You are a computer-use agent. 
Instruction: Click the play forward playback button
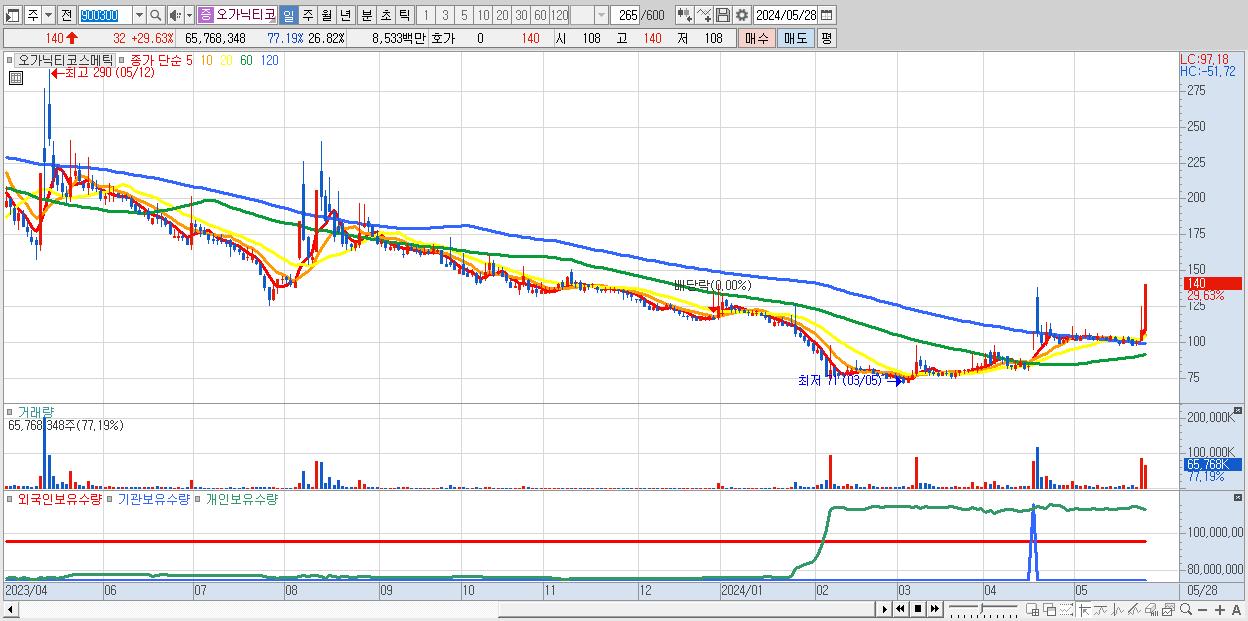[x=884, y=609]
